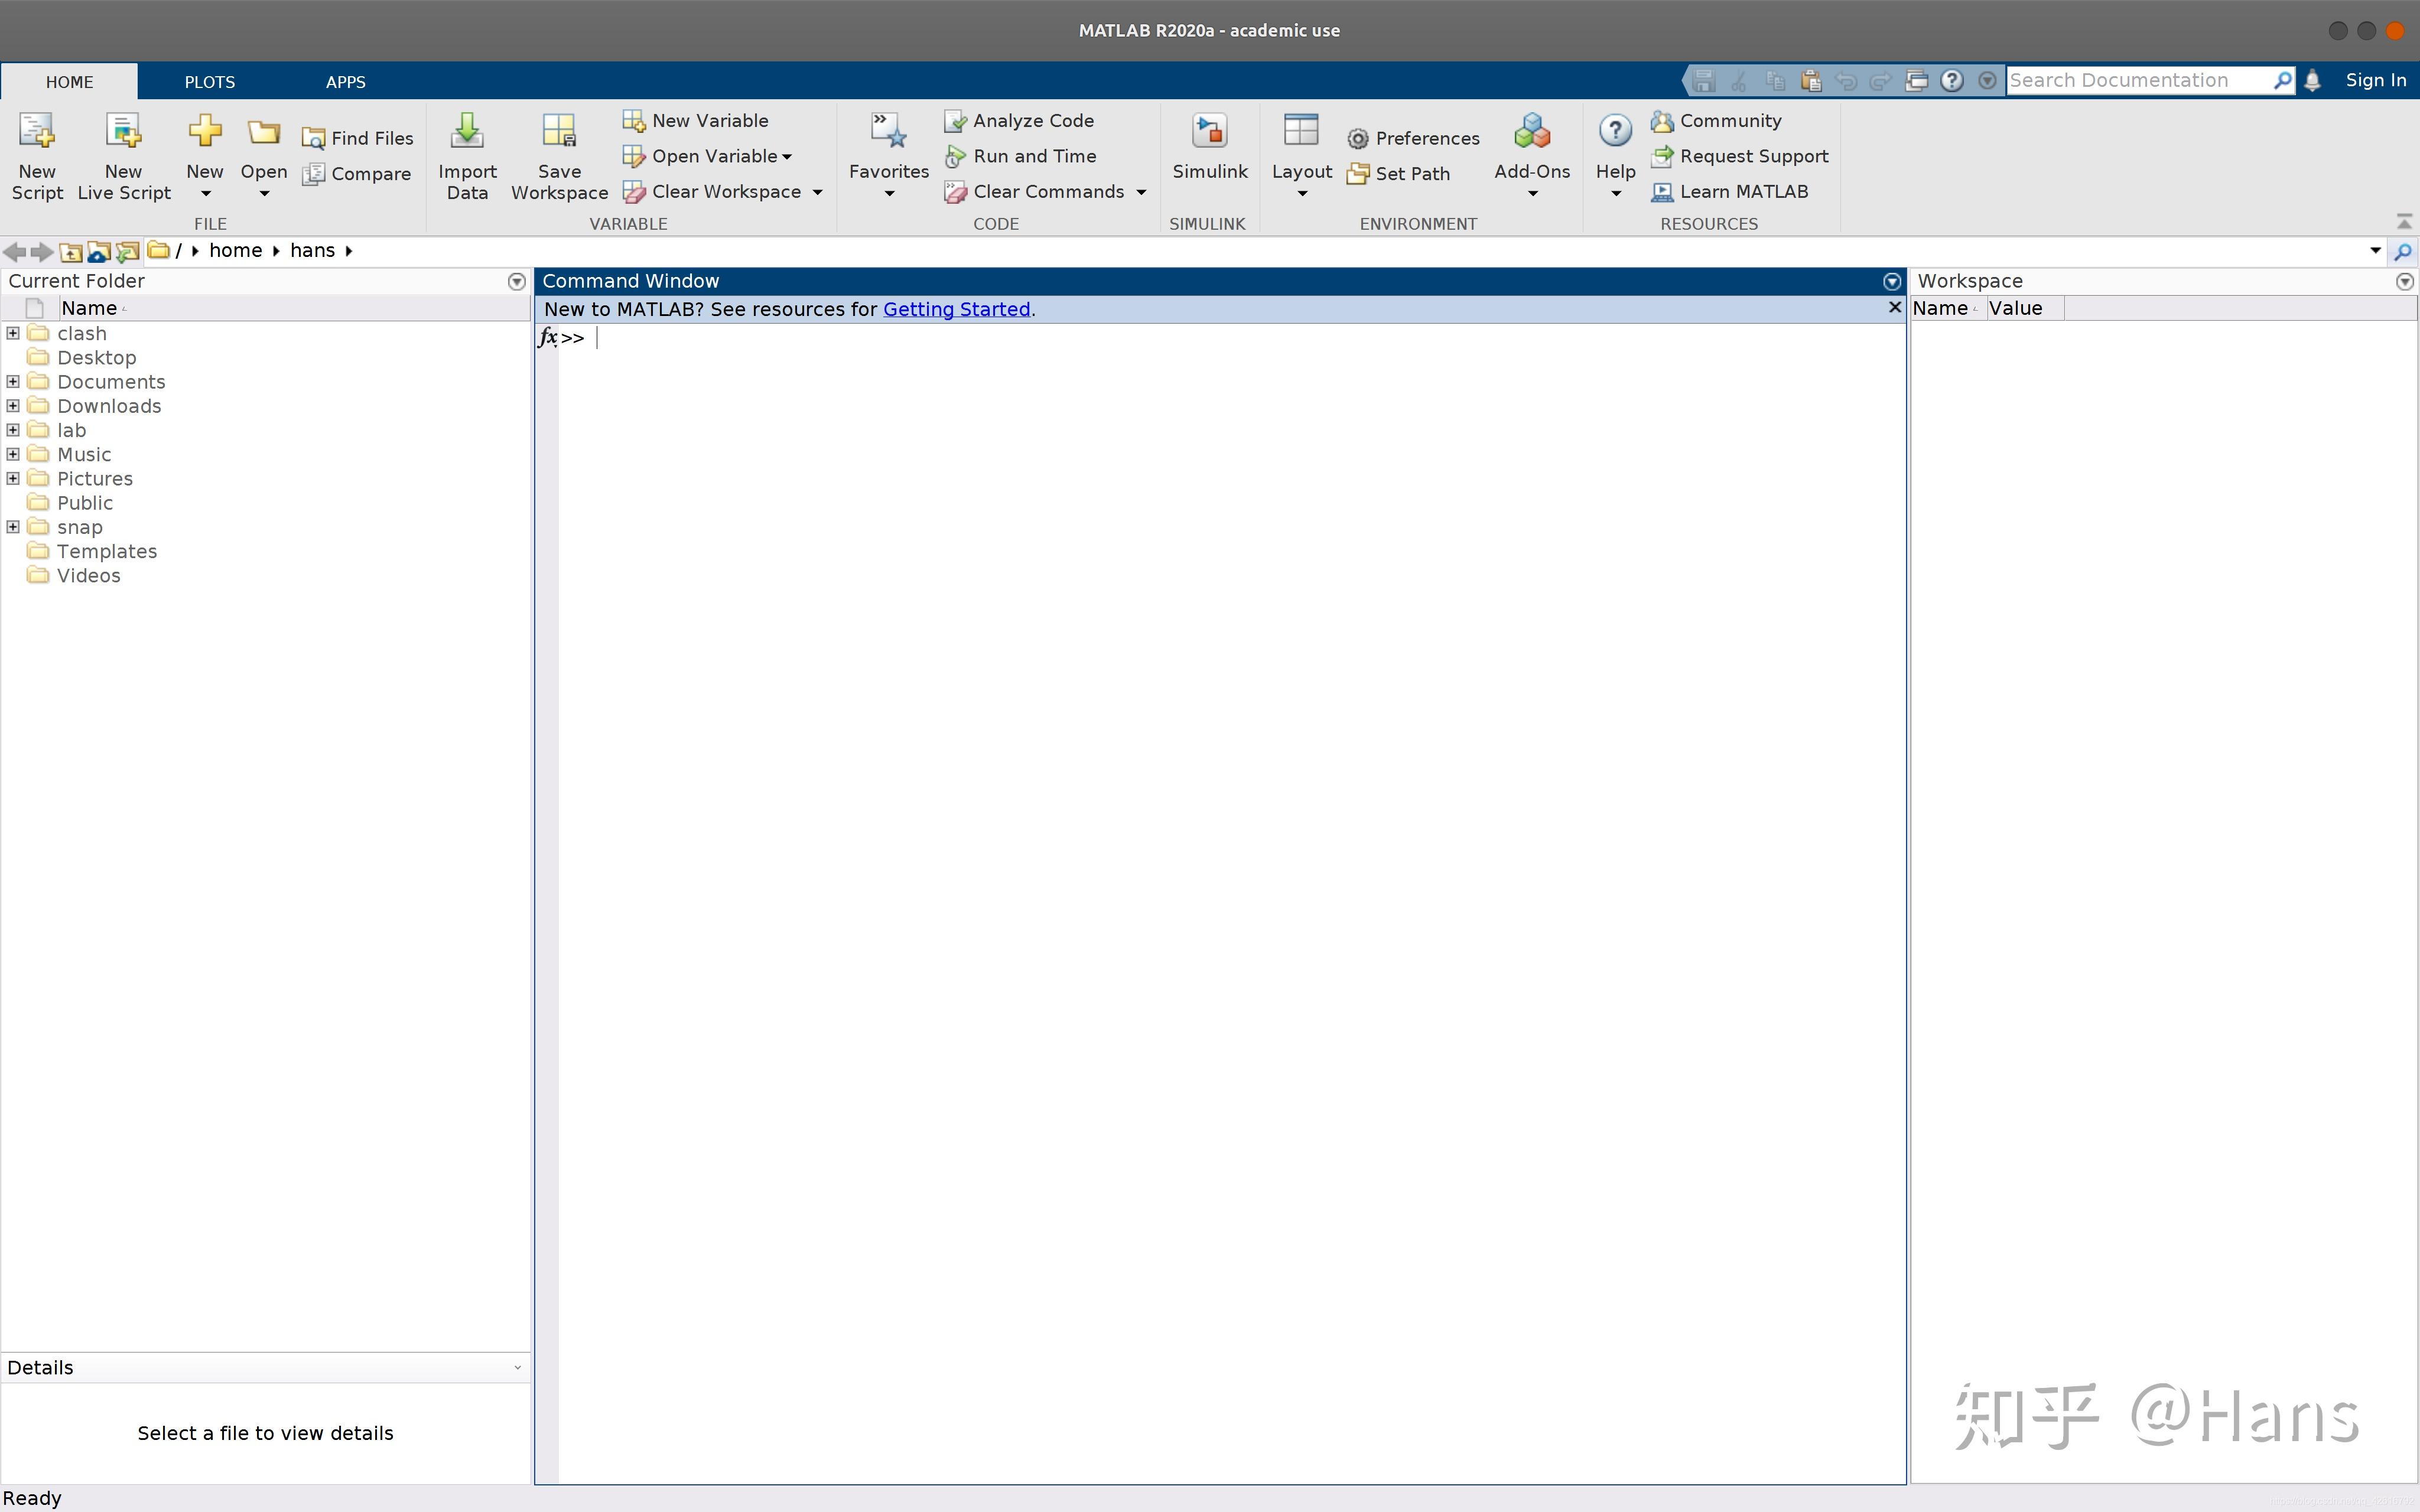This screenshot has width=2420, height=1512.
Task: Expand the Downloads folder tree node
Action: [x=13, y=405]
